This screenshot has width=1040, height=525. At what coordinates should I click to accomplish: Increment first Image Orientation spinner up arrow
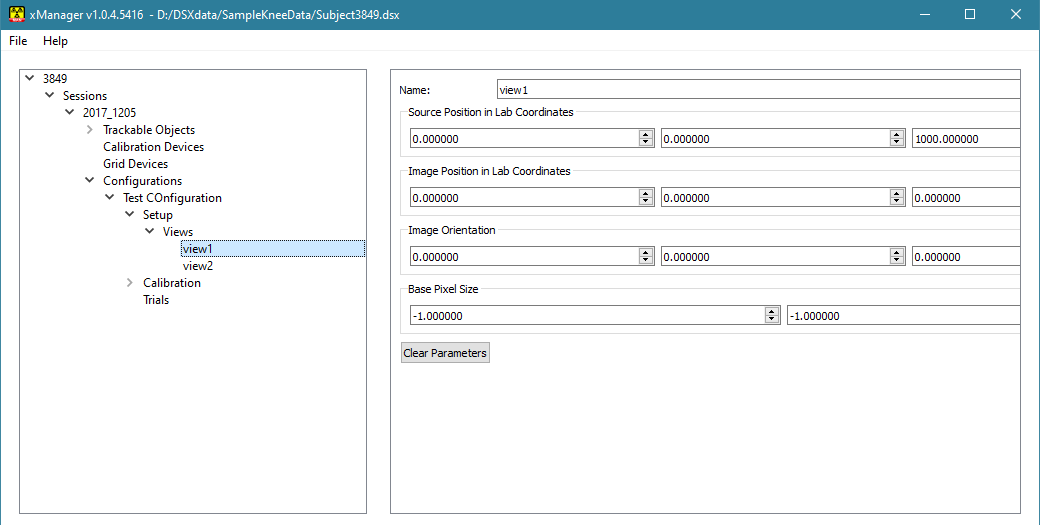[x=646, y=253]
